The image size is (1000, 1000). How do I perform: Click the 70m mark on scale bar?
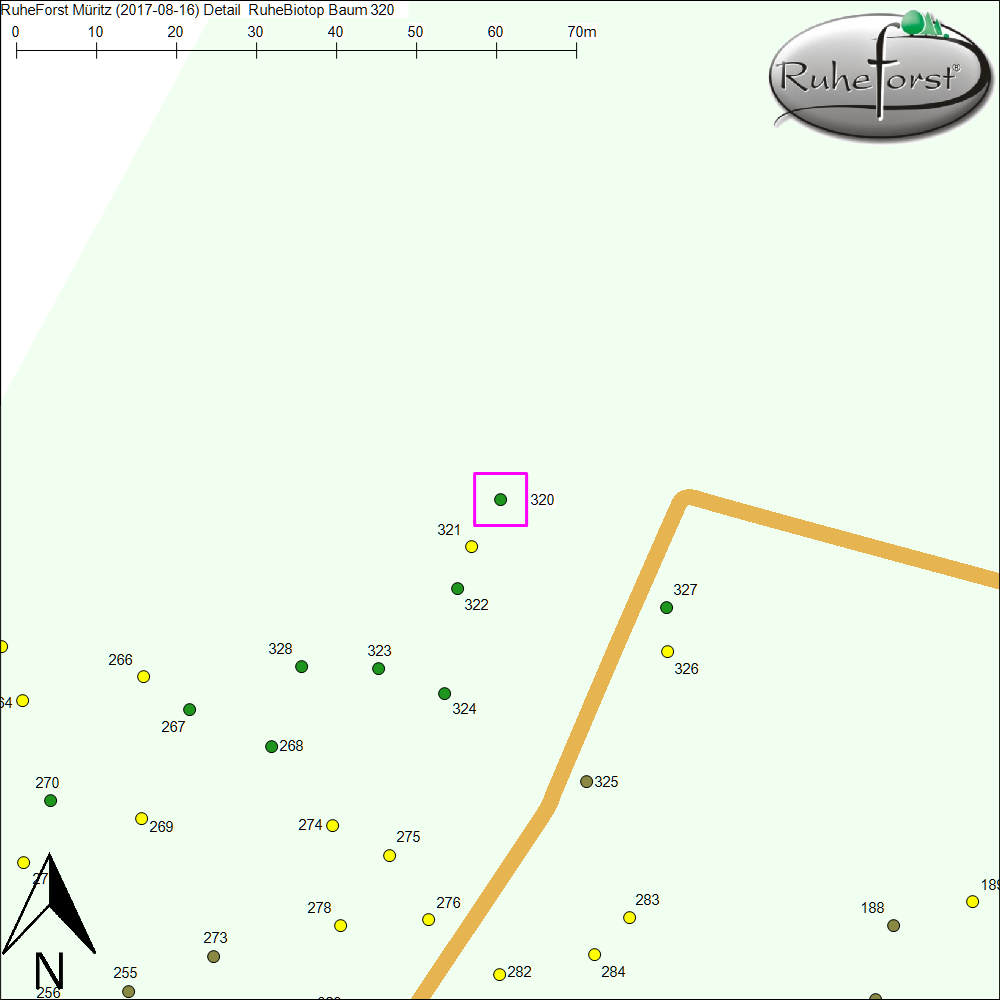pyautogui.click(x=577, y=48)
